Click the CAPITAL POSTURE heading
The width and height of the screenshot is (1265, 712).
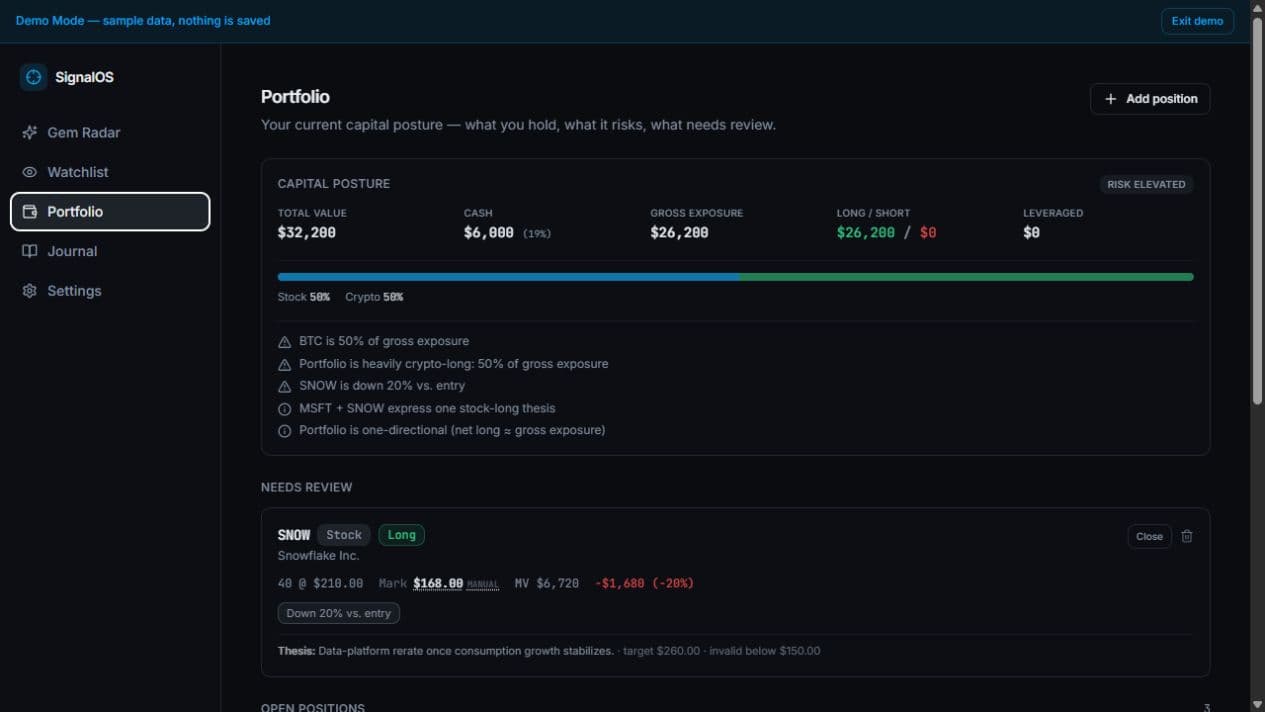334,184
